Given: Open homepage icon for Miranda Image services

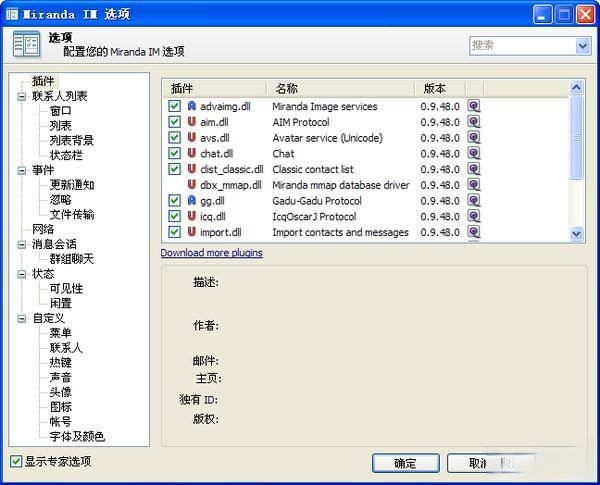Looking at the screenshot, I should pos(474,106).
